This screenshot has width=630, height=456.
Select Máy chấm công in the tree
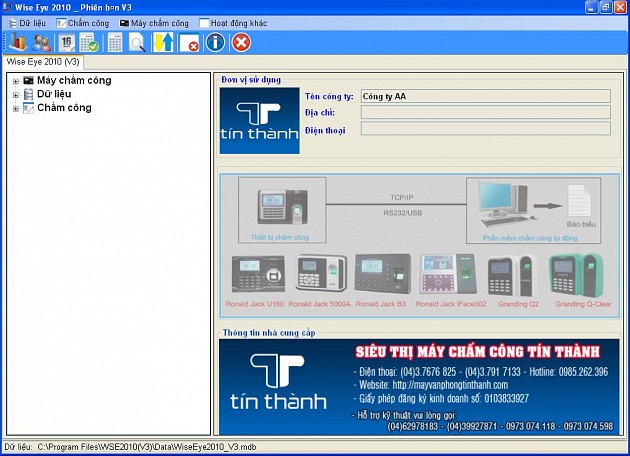[x=74, y=80]
